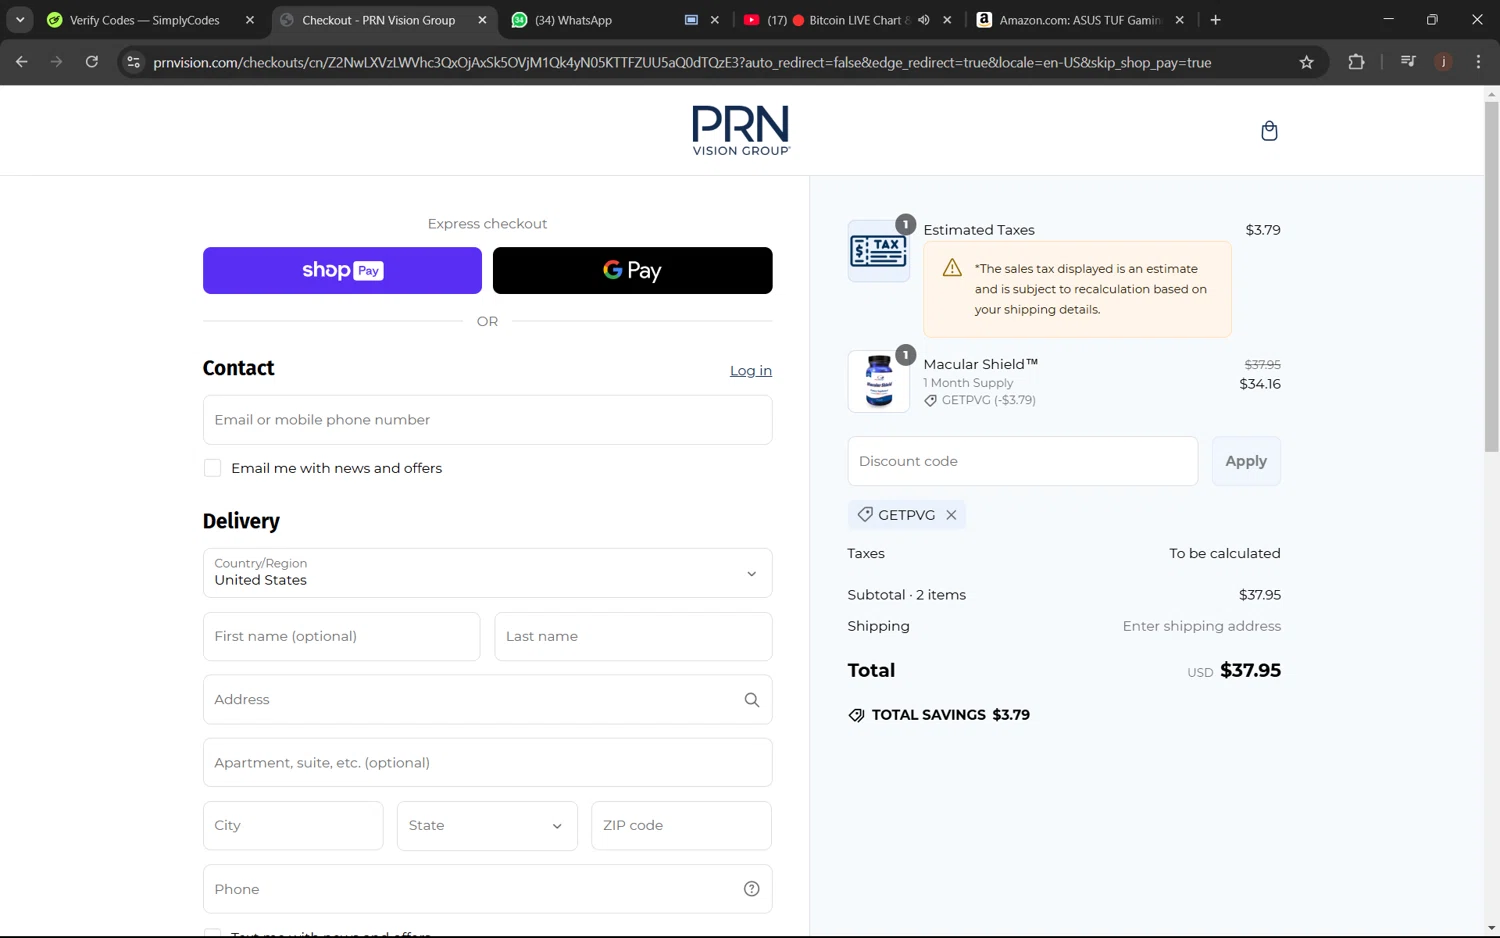Expand the Country/Region dropdown
This screenshot has width=1500, height=938.
pyautogui.click(x=487, y=573)
